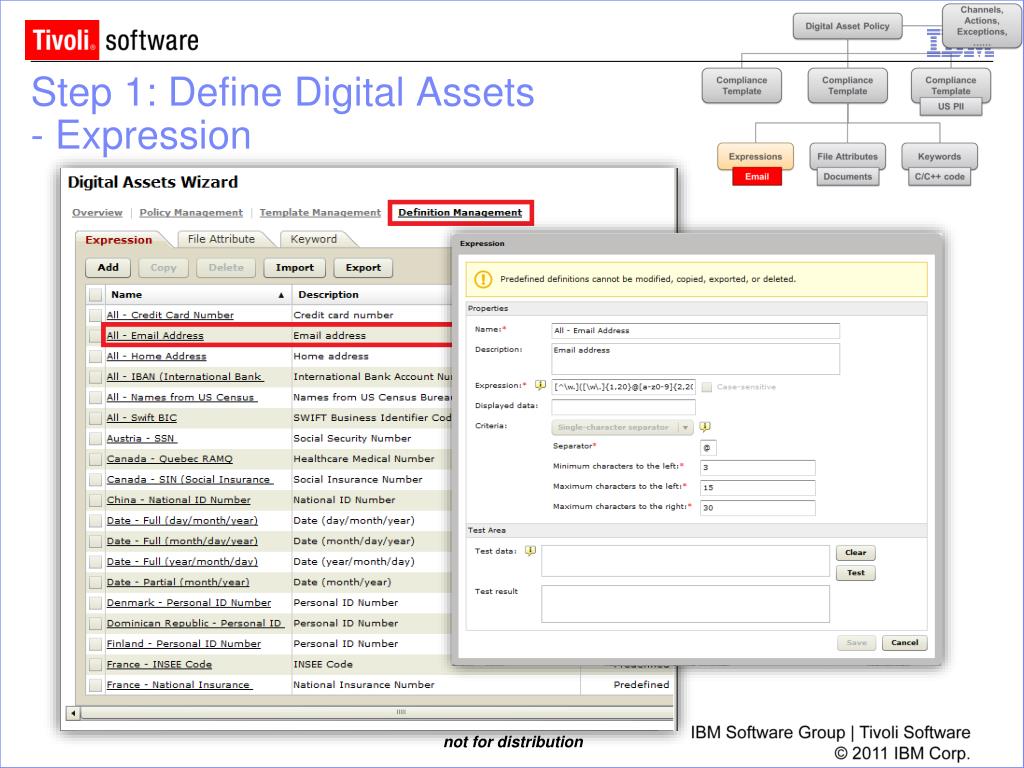Open All - Names from US Census link
1024x768 pixels.
click(182, 397)
